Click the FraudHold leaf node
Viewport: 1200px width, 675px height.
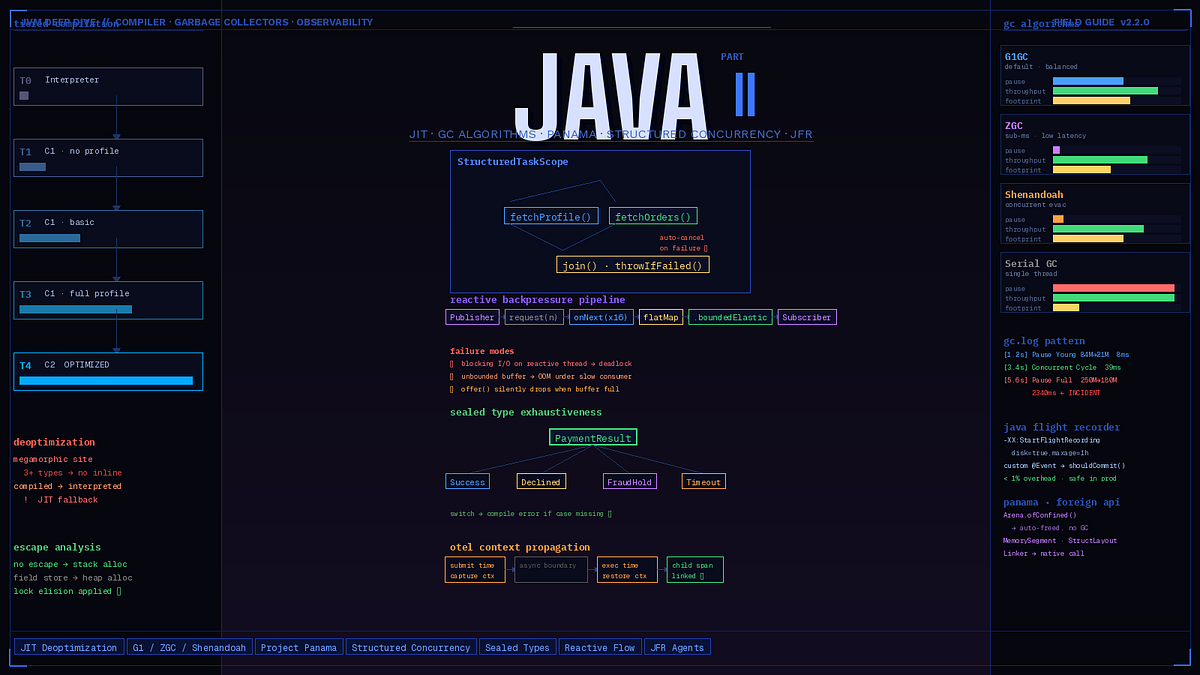(630, 481)
